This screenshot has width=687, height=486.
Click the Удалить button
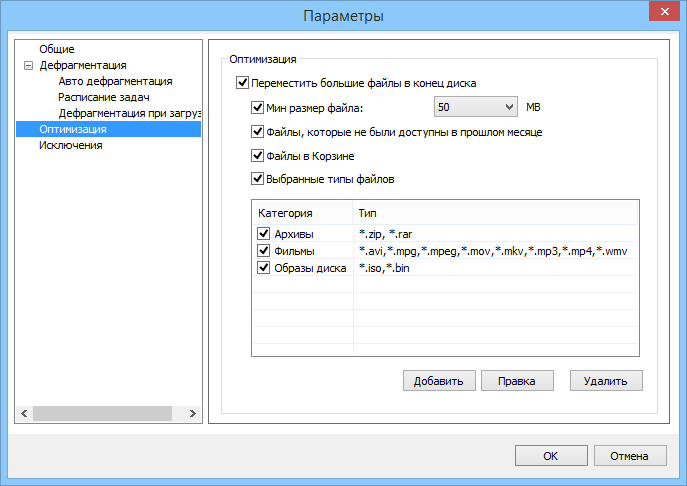point(606,381)
